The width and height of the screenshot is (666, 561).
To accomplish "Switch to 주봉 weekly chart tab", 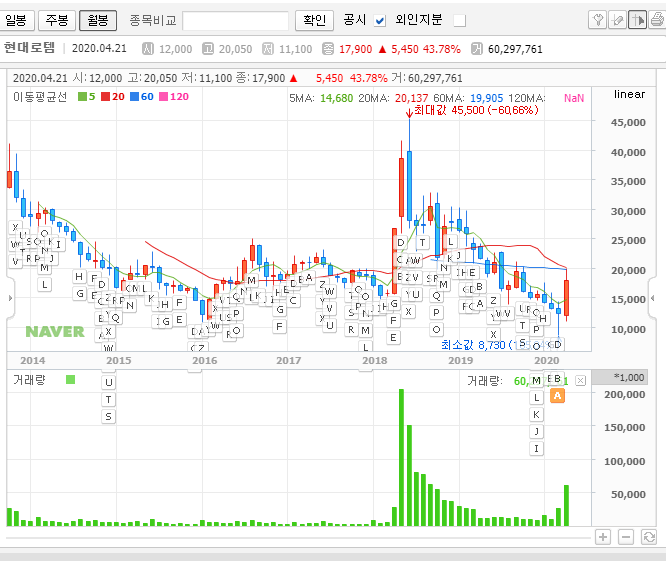I will (x=57, y=20).
